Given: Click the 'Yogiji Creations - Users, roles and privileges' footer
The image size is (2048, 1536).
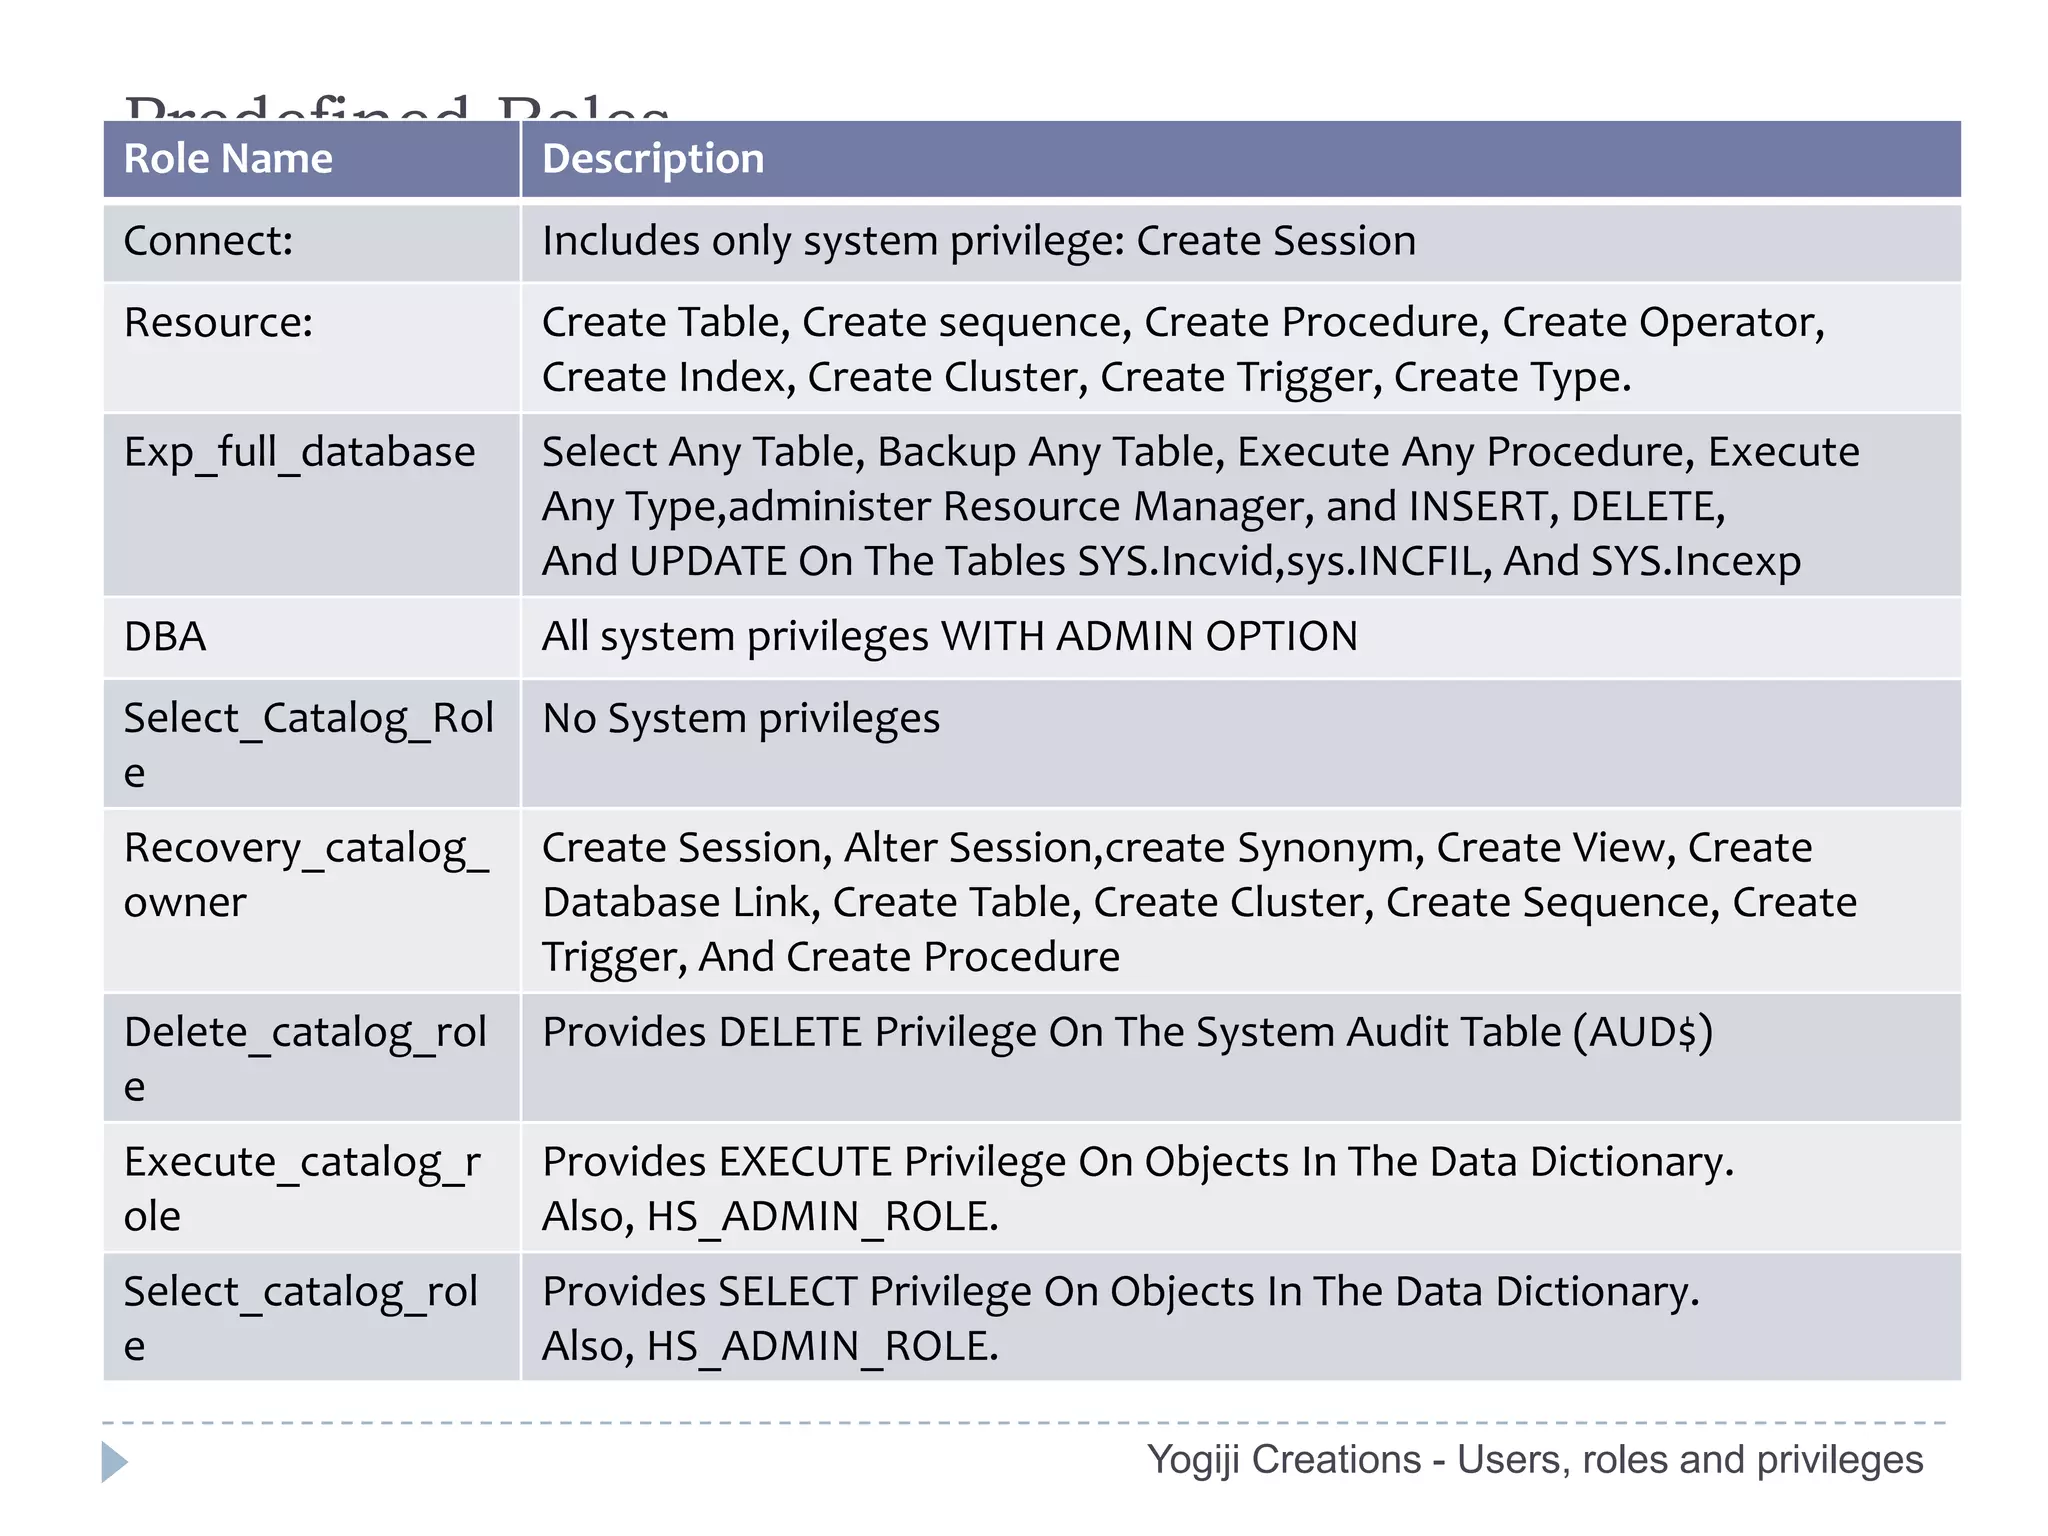Looking at the screenshot, I should coord(1535,1461).
